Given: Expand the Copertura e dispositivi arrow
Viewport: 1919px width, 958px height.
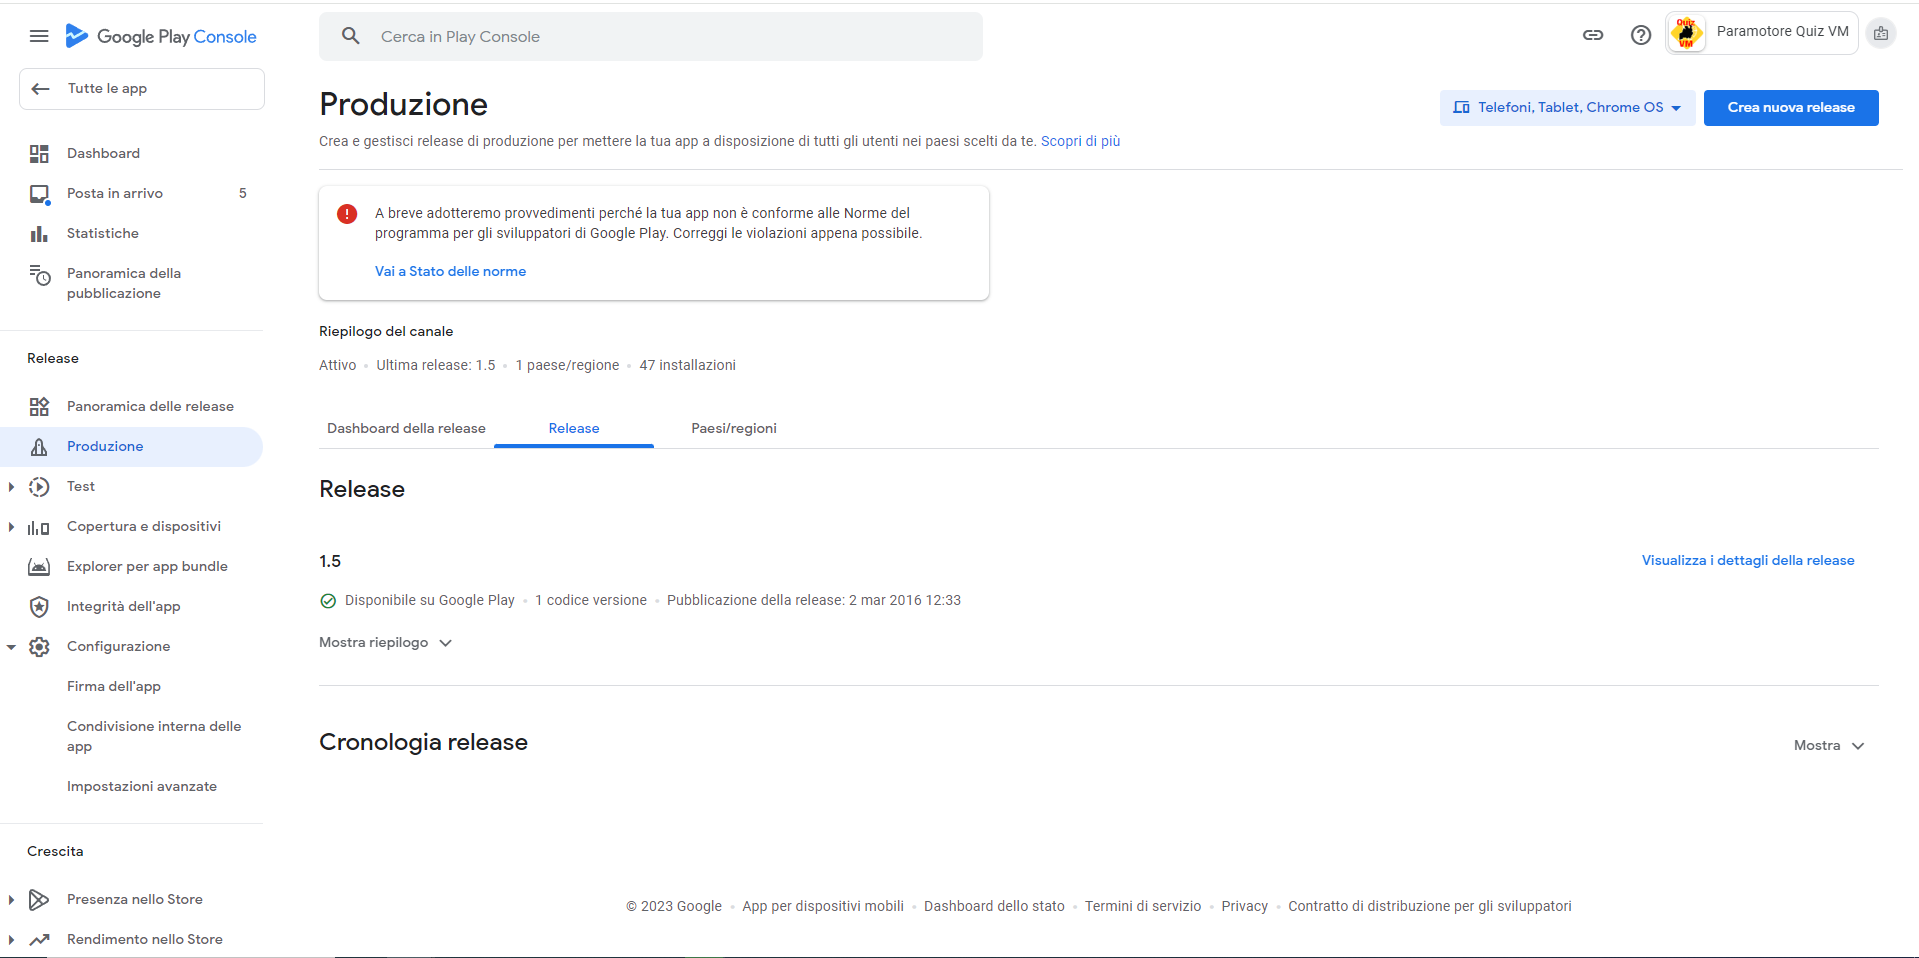Looking at the screenshot, I should (11, 527).
